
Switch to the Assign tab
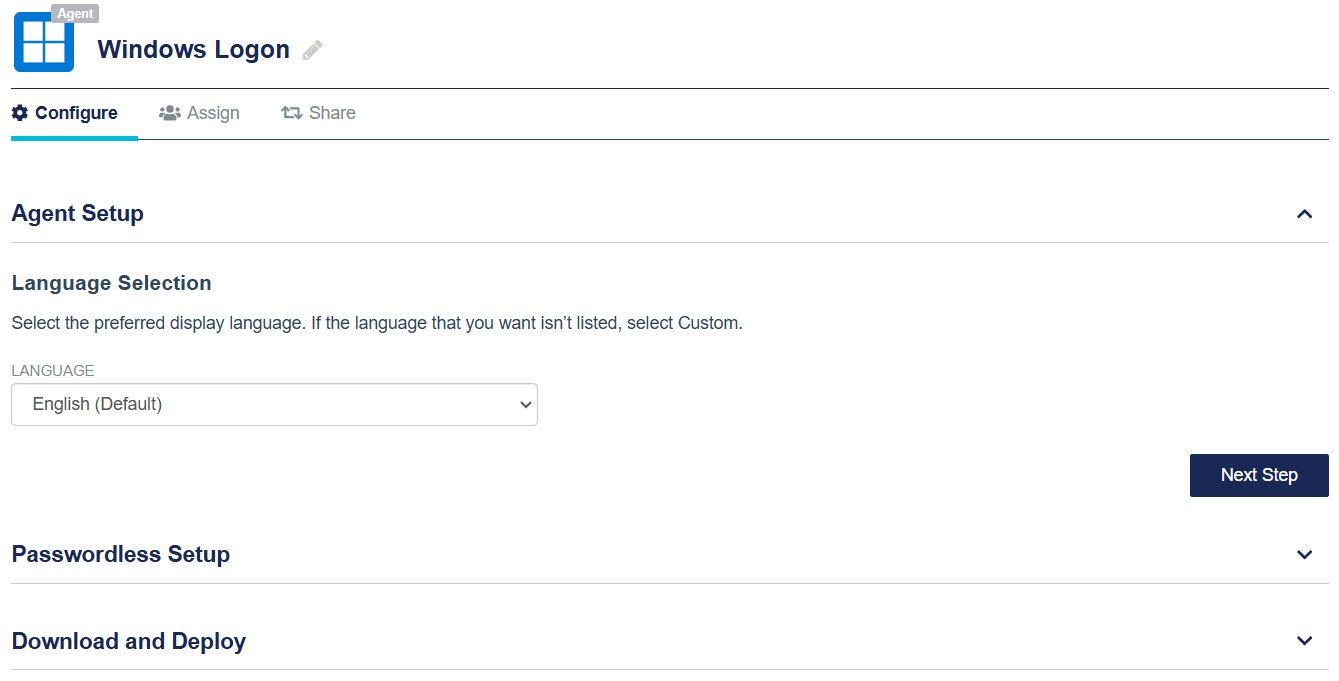199,113
